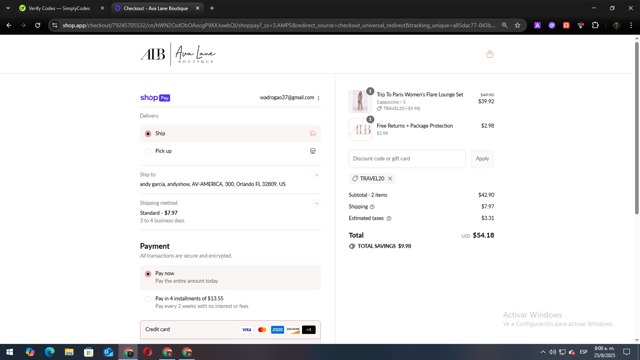Click the Pick up store icon

[313, 151]
